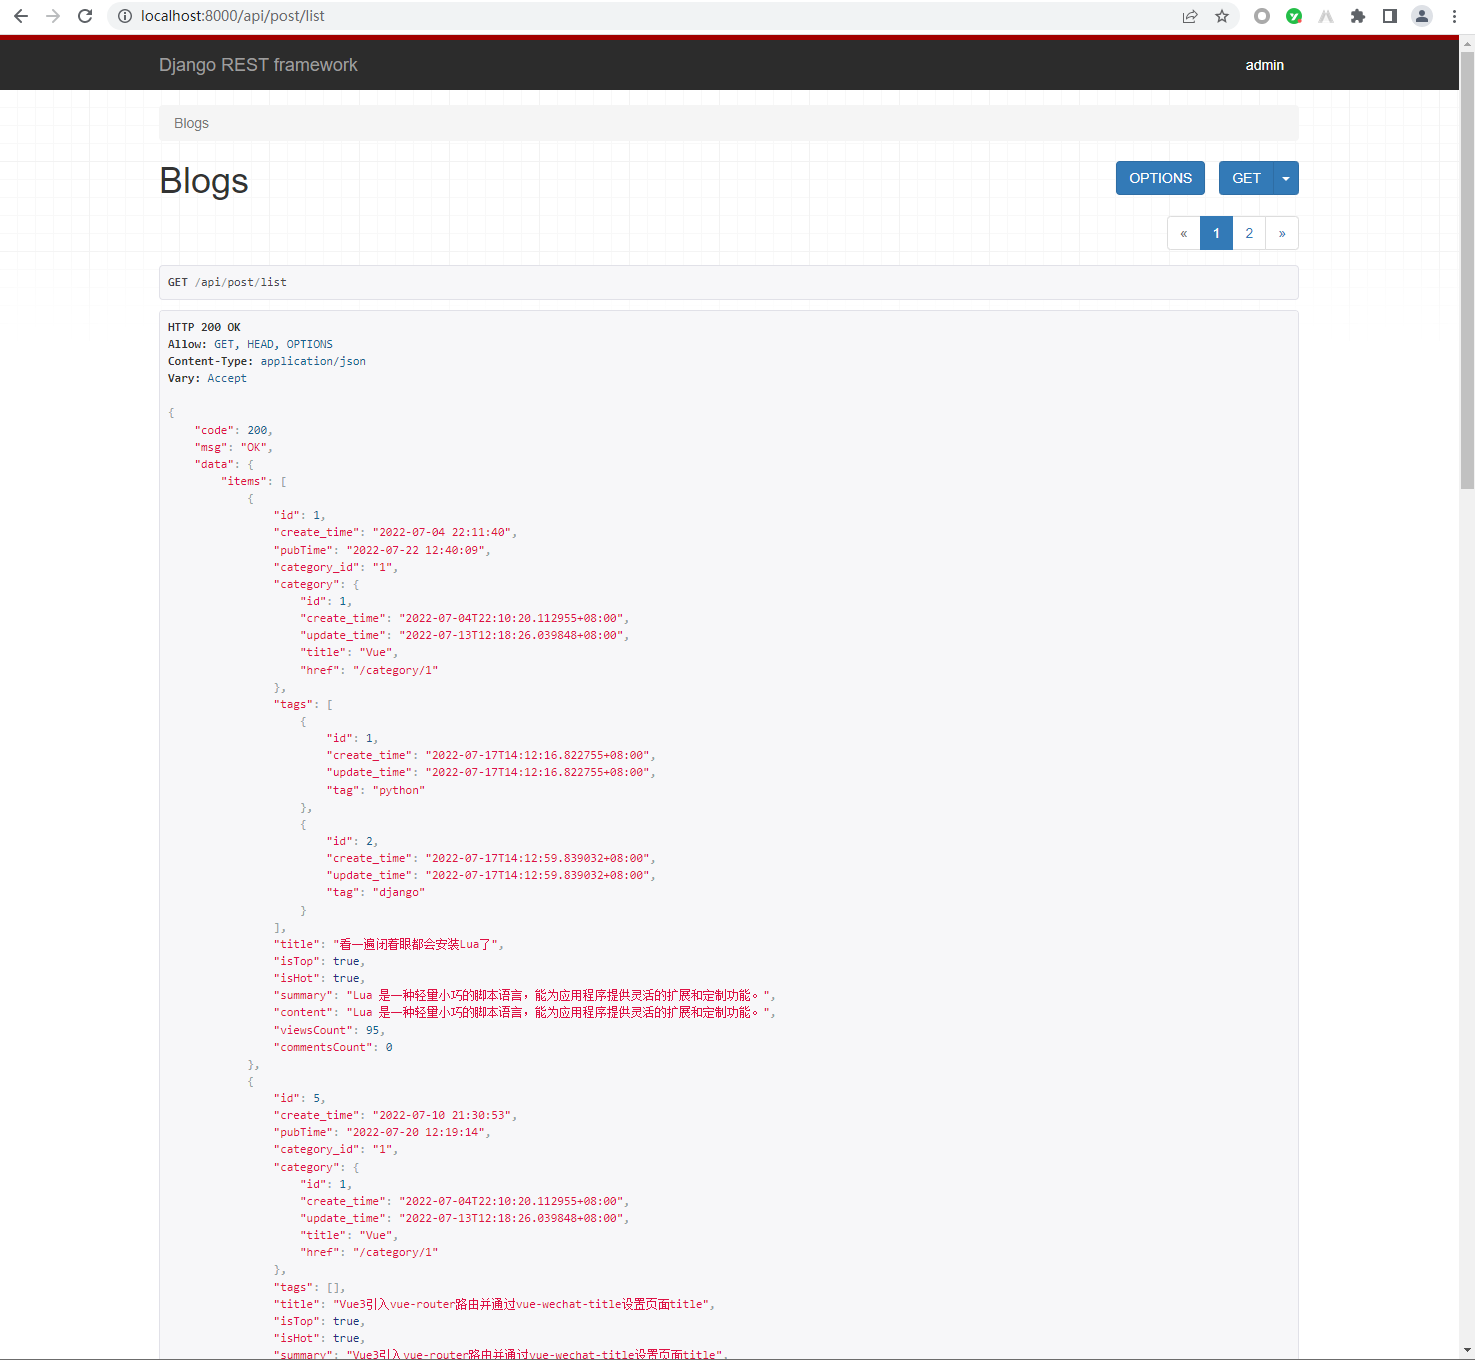Click the OPTIONS button

point(1160,178)
